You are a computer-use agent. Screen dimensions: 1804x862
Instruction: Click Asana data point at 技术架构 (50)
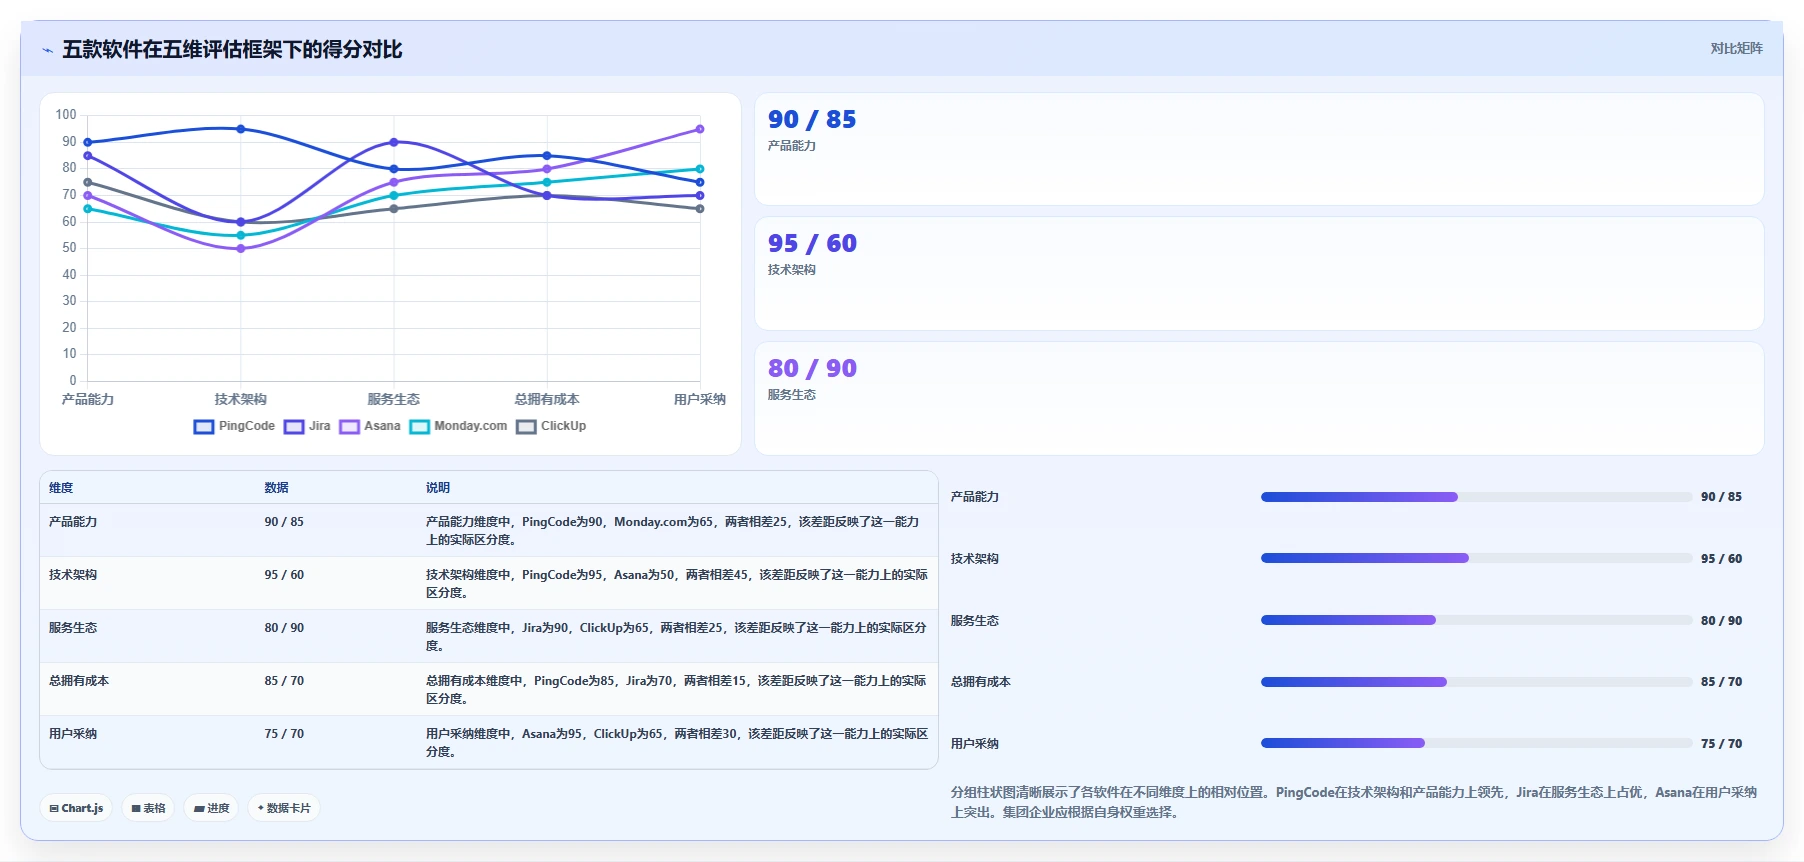[241, 248]
